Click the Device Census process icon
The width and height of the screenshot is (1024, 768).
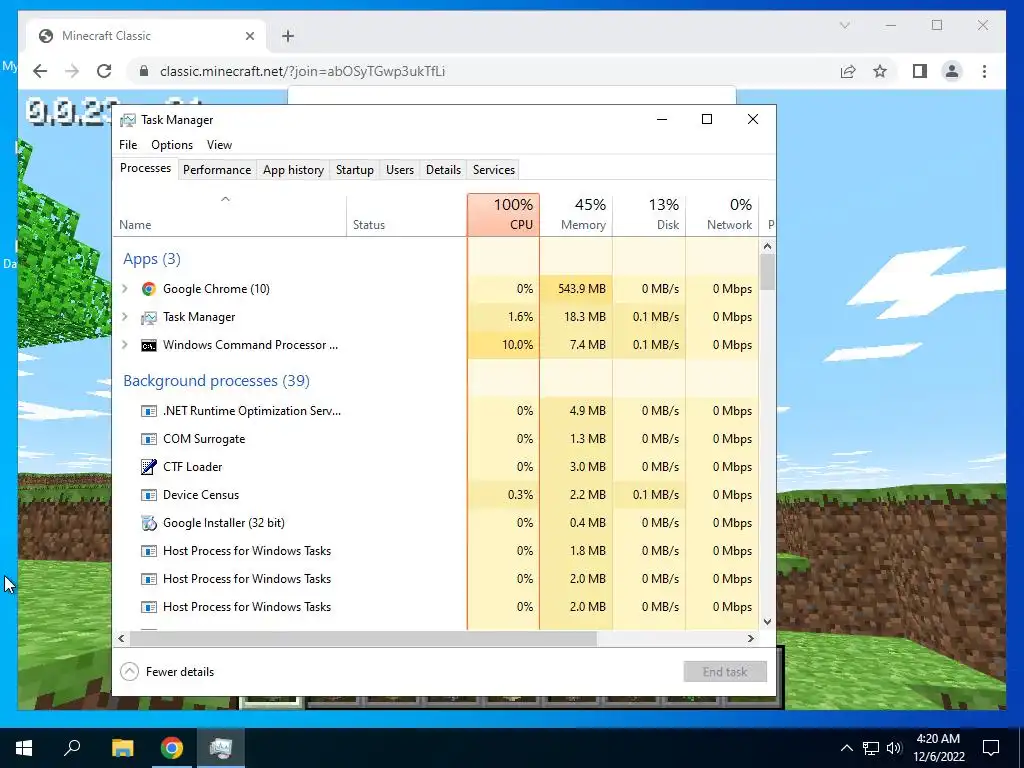tap(149, 495)
